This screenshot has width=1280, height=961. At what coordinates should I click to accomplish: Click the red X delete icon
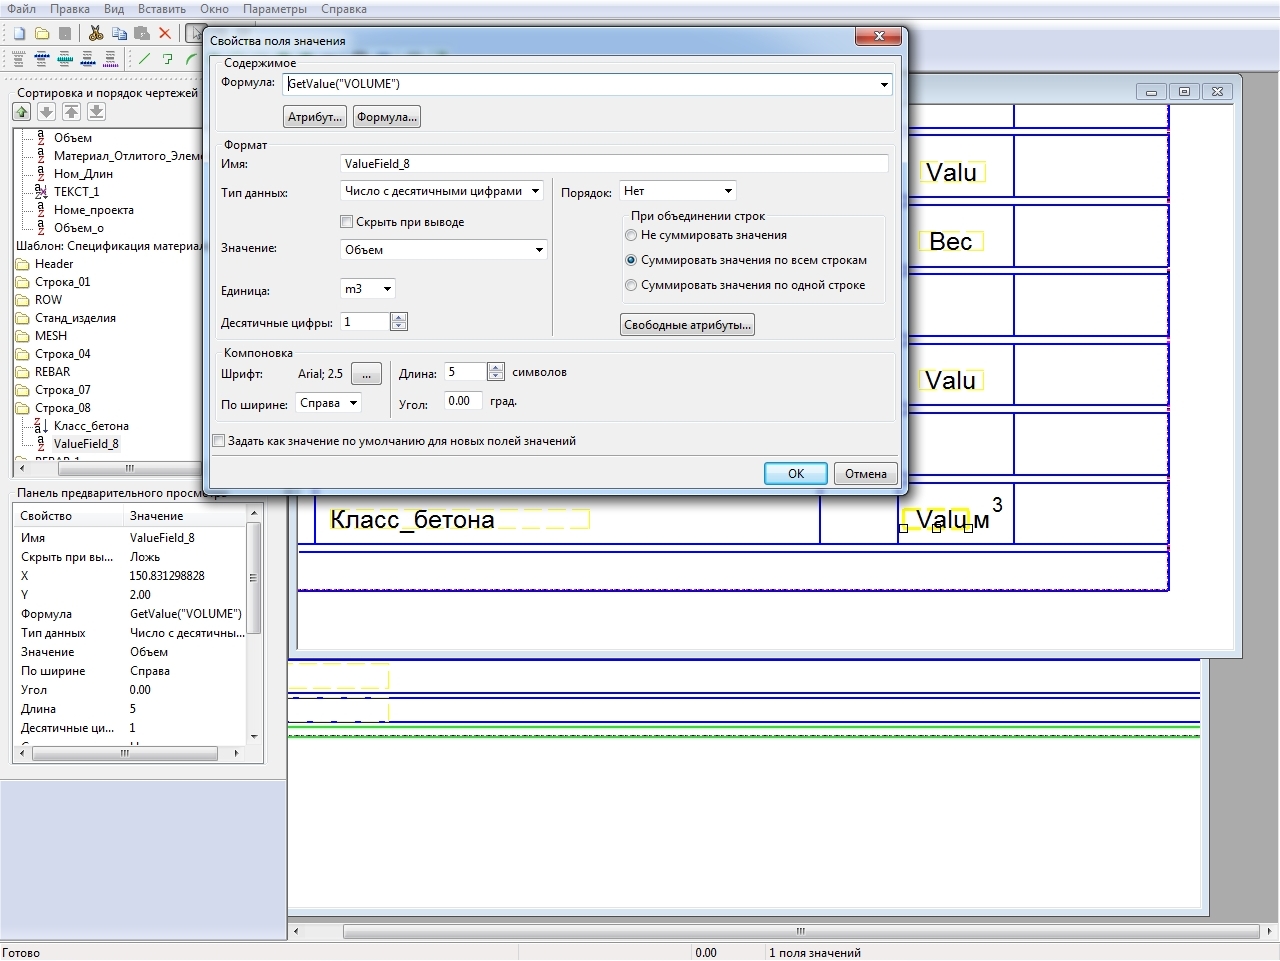tap(166, 33)
